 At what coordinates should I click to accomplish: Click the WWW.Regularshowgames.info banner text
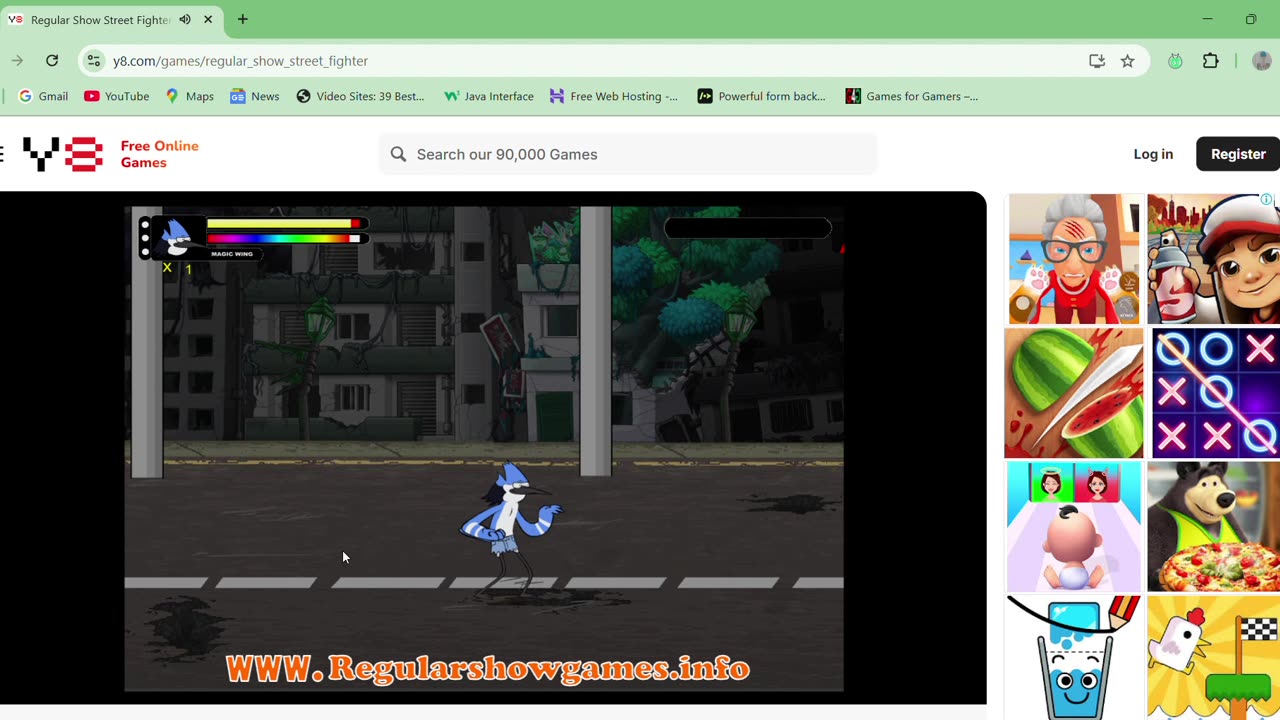[x=488, y=668]
